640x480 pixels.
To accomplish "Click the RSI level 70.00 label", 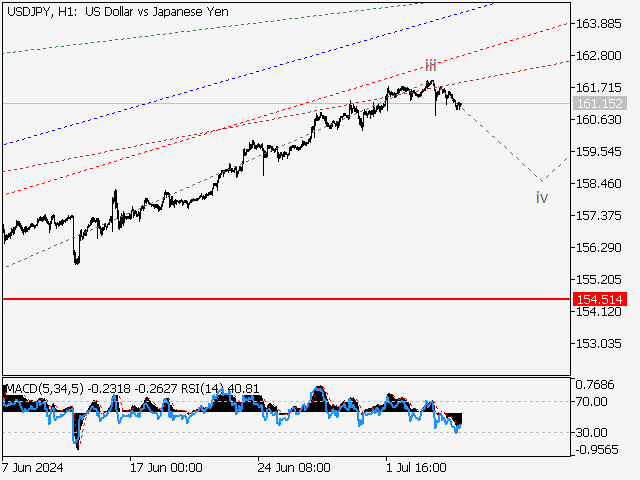I will point(591,402).
